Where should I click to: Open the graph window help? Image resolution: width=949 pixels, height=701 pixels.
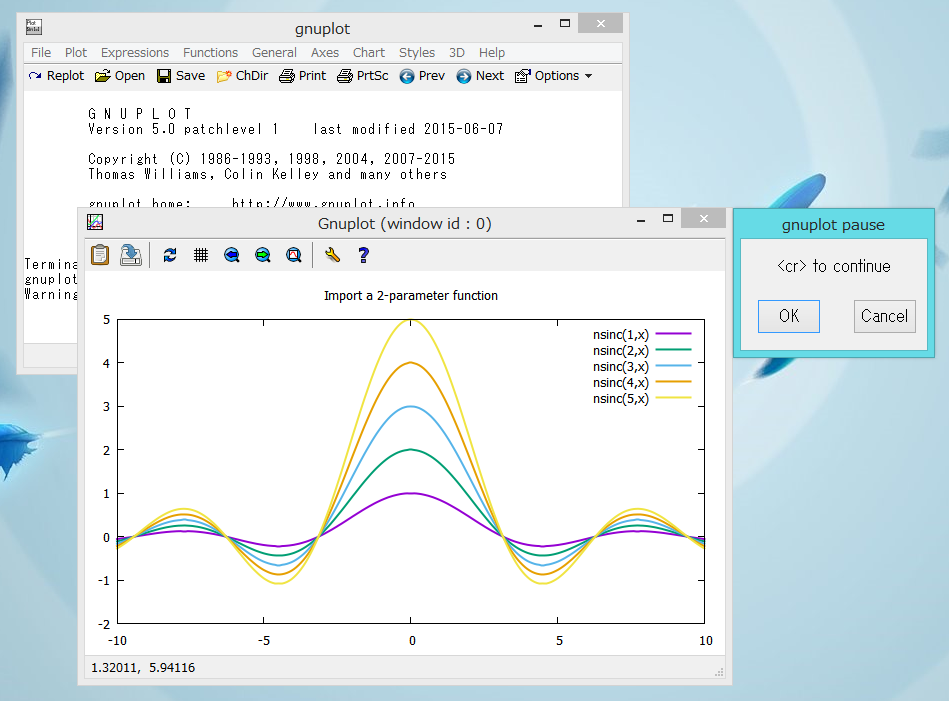tap(363, 255)
